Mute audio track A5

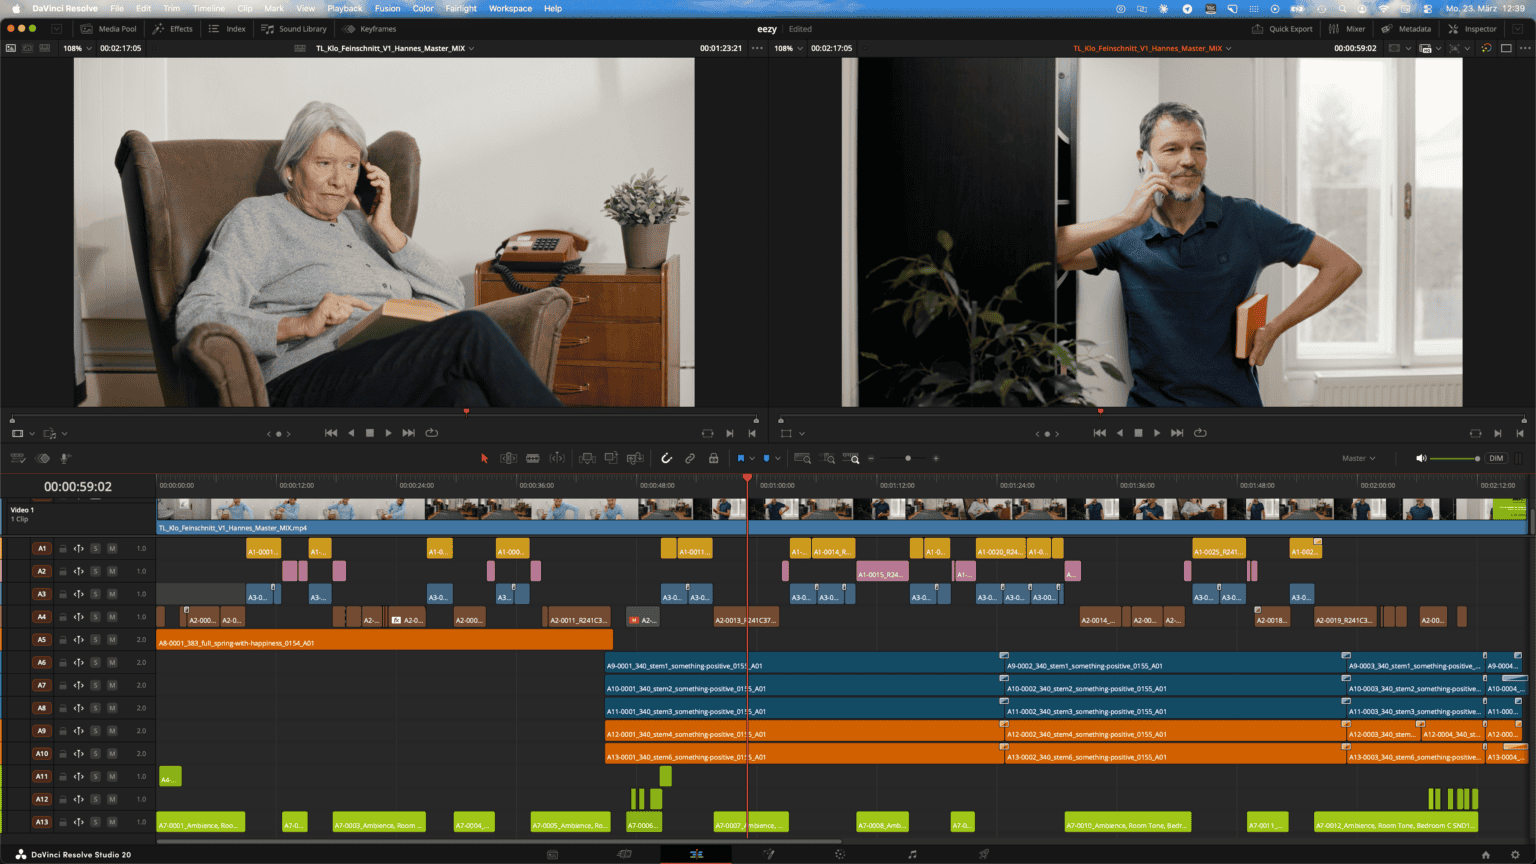(x=112, y=639)
